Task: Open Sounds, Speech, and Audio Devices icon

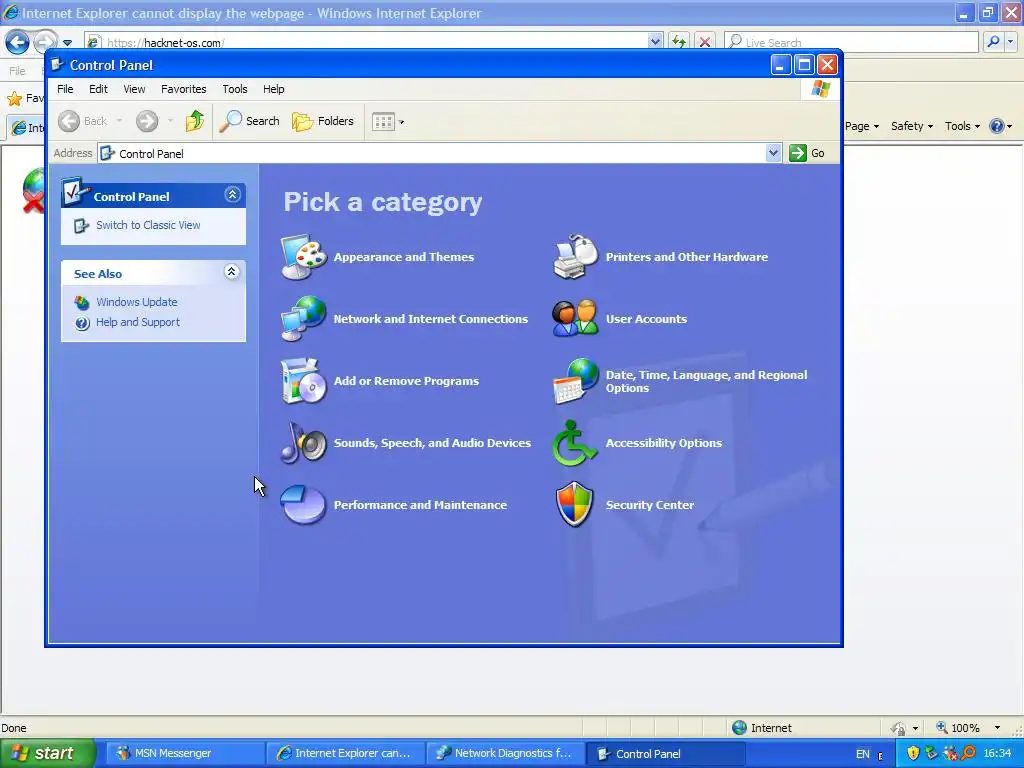Action: [x=304, y=443]
